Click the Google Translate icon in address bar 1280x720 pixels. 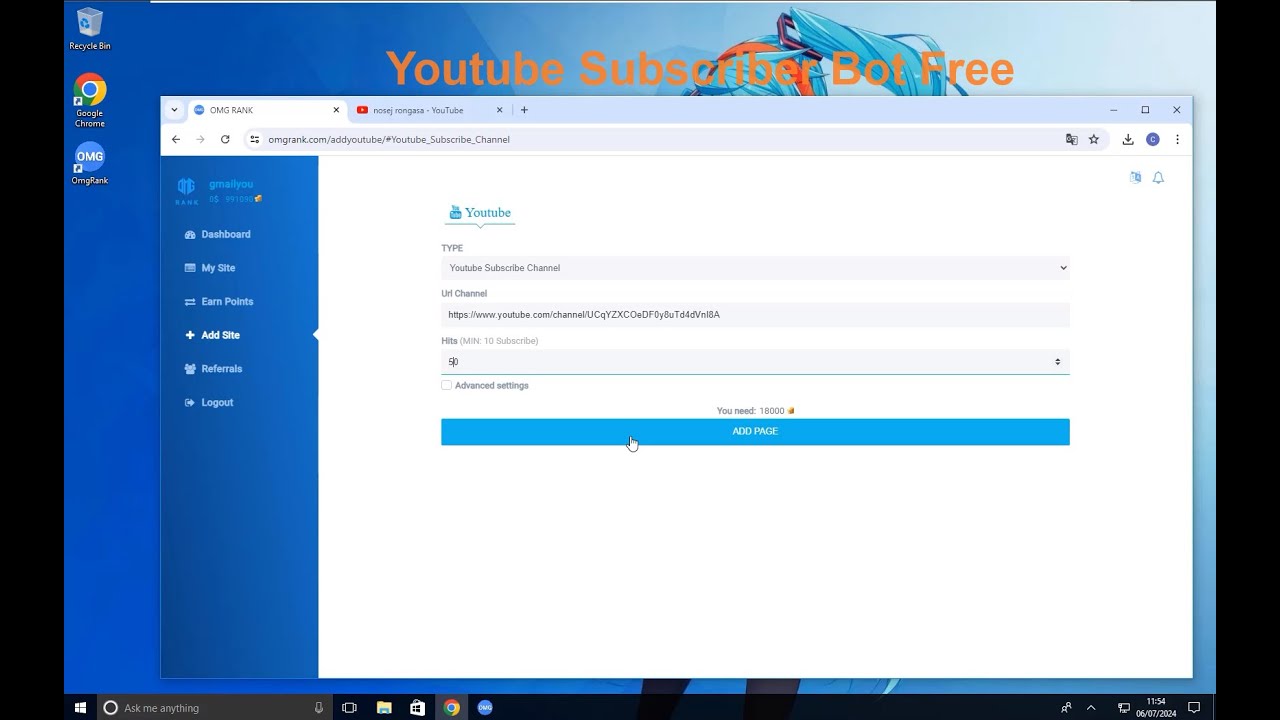1072,140
